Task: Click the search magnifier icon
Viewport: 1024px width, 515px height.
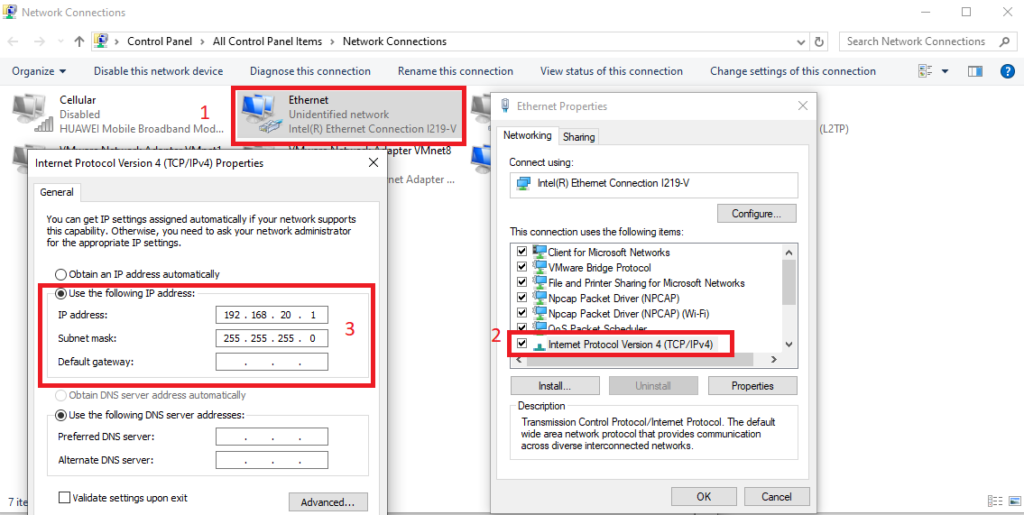Action: (1005, 42)
